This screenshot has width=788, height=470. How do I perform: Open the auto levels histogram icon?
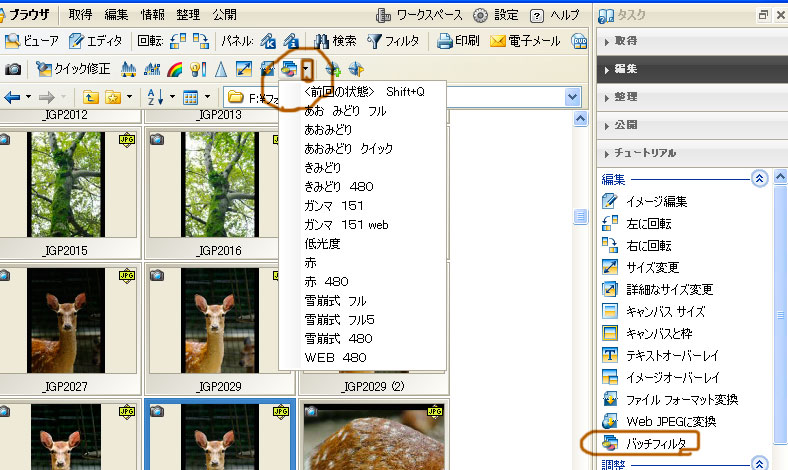(152, 69)
